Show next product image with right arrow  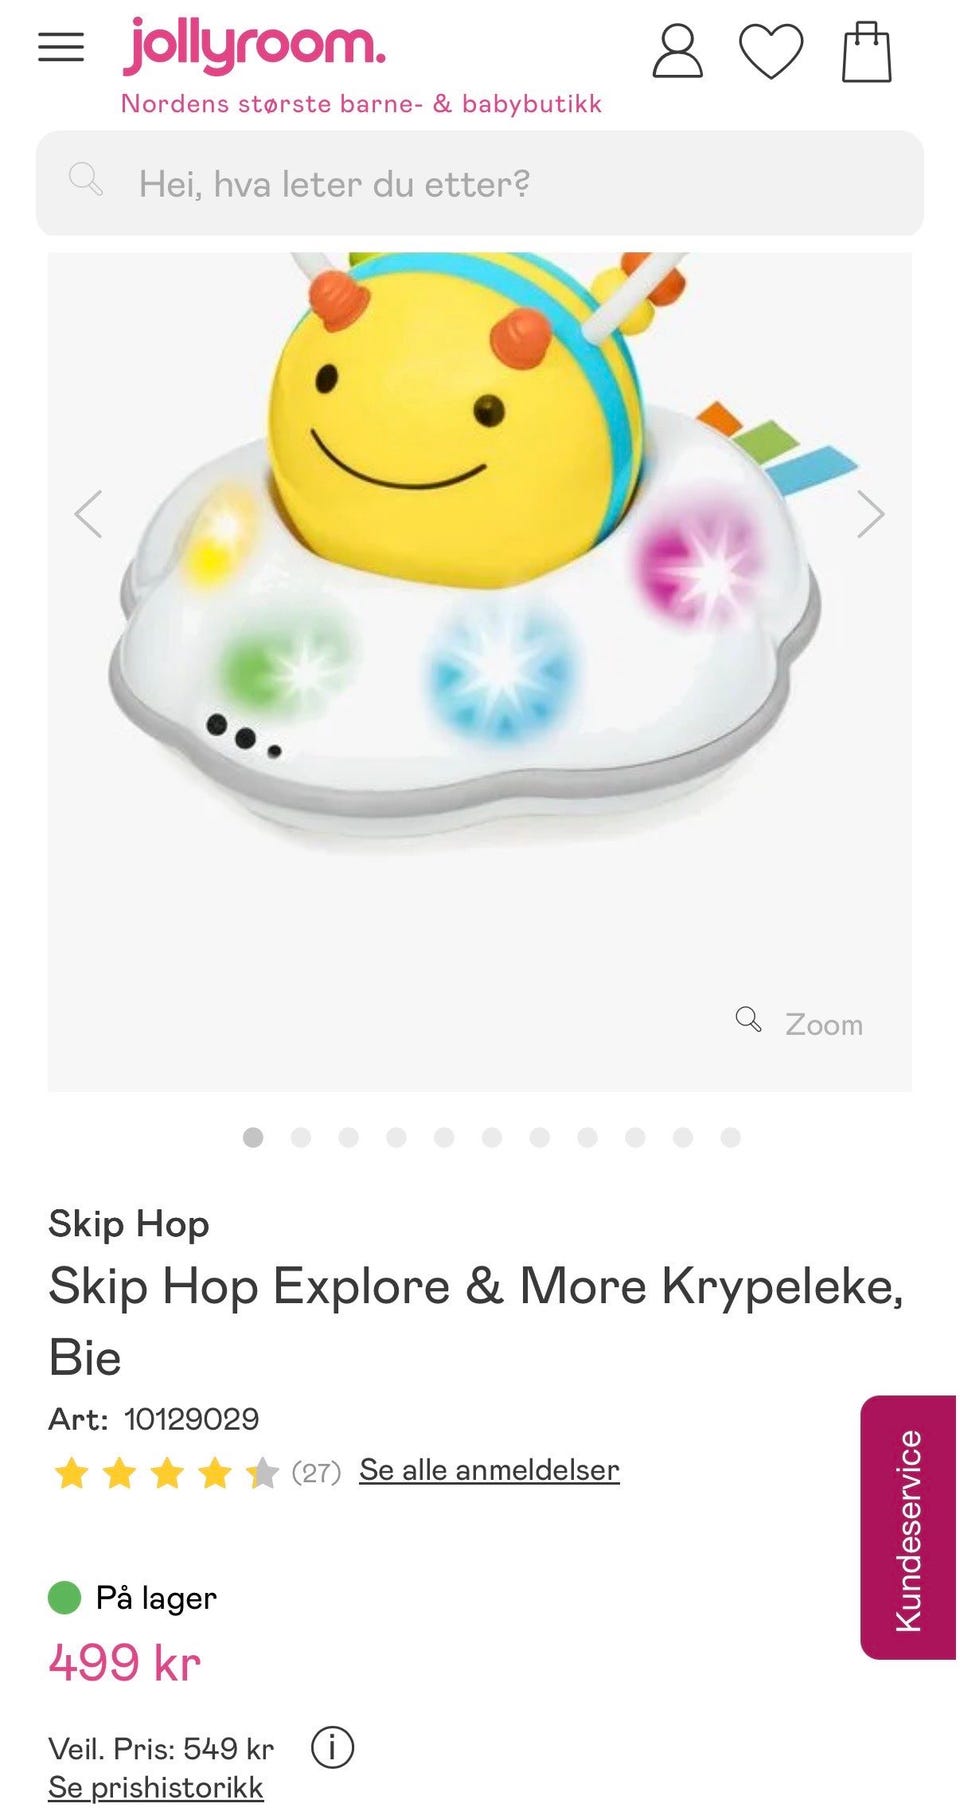point(871,514)
